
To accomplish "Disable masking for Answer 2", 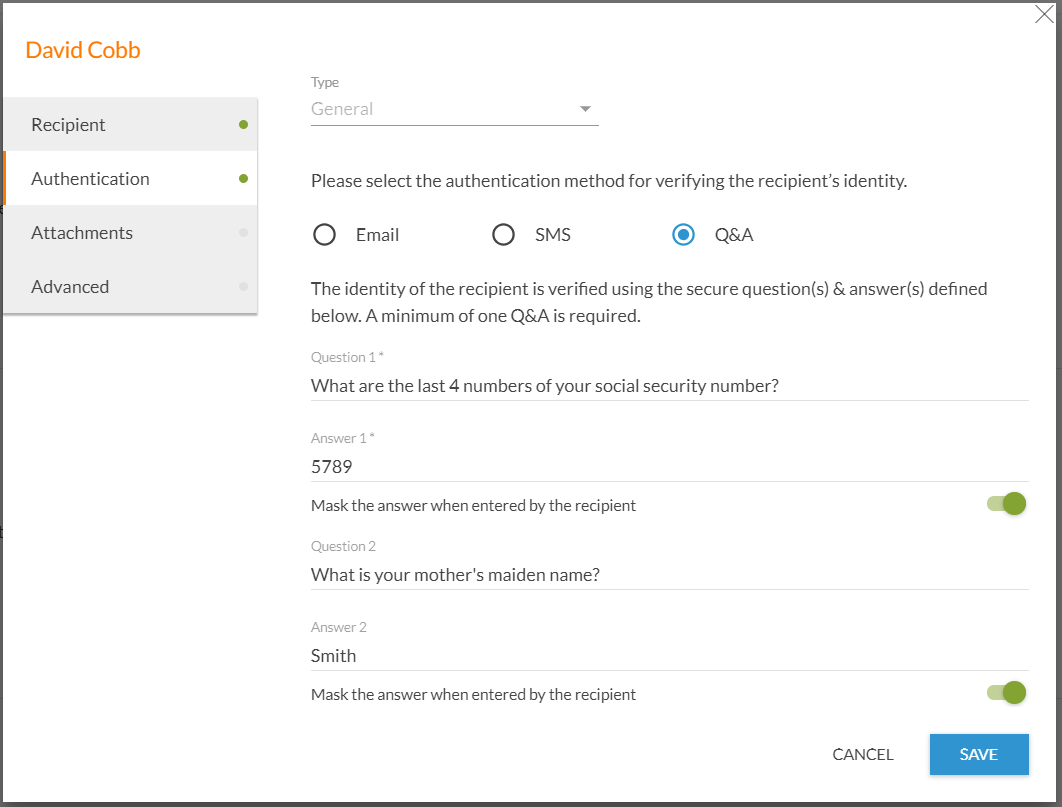I will pos(1006,692).
